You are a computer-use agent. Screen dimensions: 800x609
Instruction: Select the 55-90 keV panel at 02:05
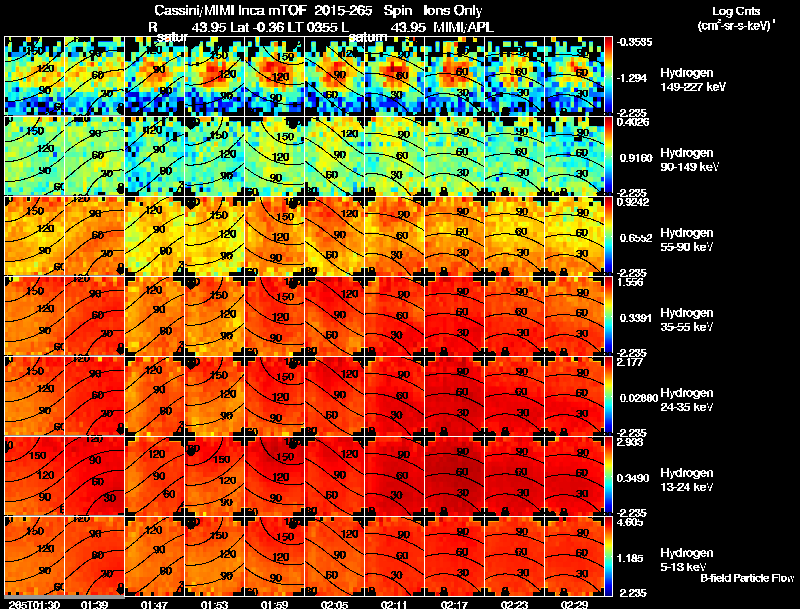pyautogui.click(x=335, y=236)
